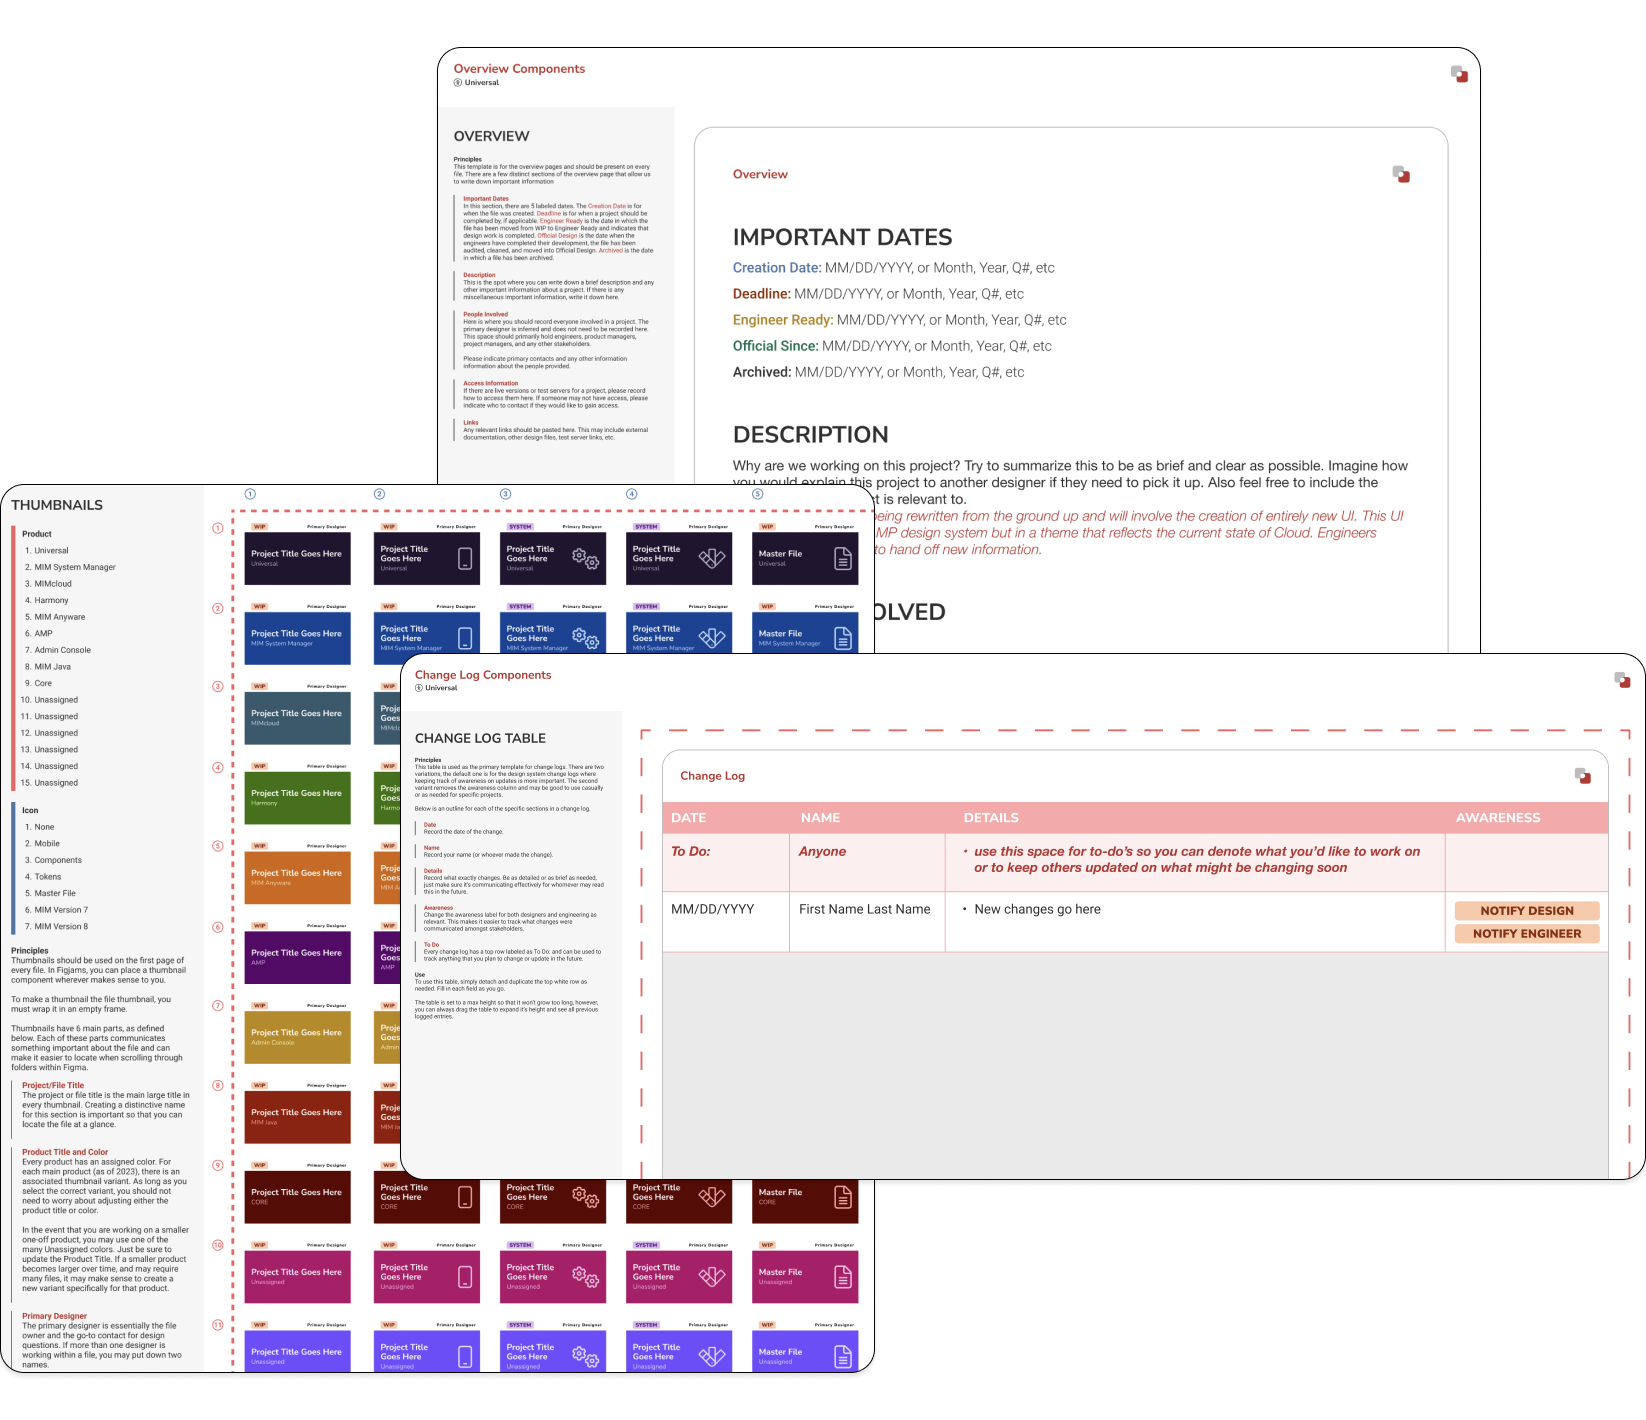Click the MM/DD/YYYY date cell in change log
Image resolution: width=1646 pixels, height=1420 pixels.
tap(712, 909)
